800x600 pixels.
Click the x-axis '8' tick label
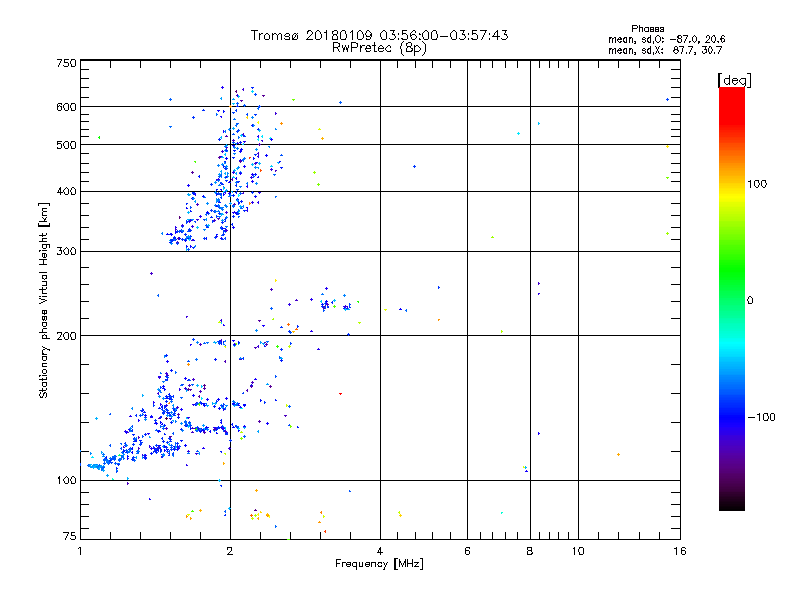pyautogui.click(x=530, y=551)
